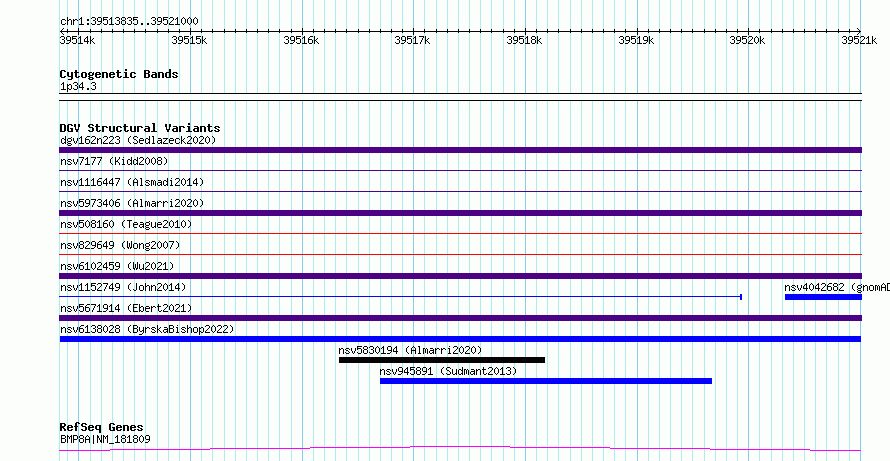The image size is (890, 461).
Task: Click the 39514k ruler label
Action: (77, 40)
